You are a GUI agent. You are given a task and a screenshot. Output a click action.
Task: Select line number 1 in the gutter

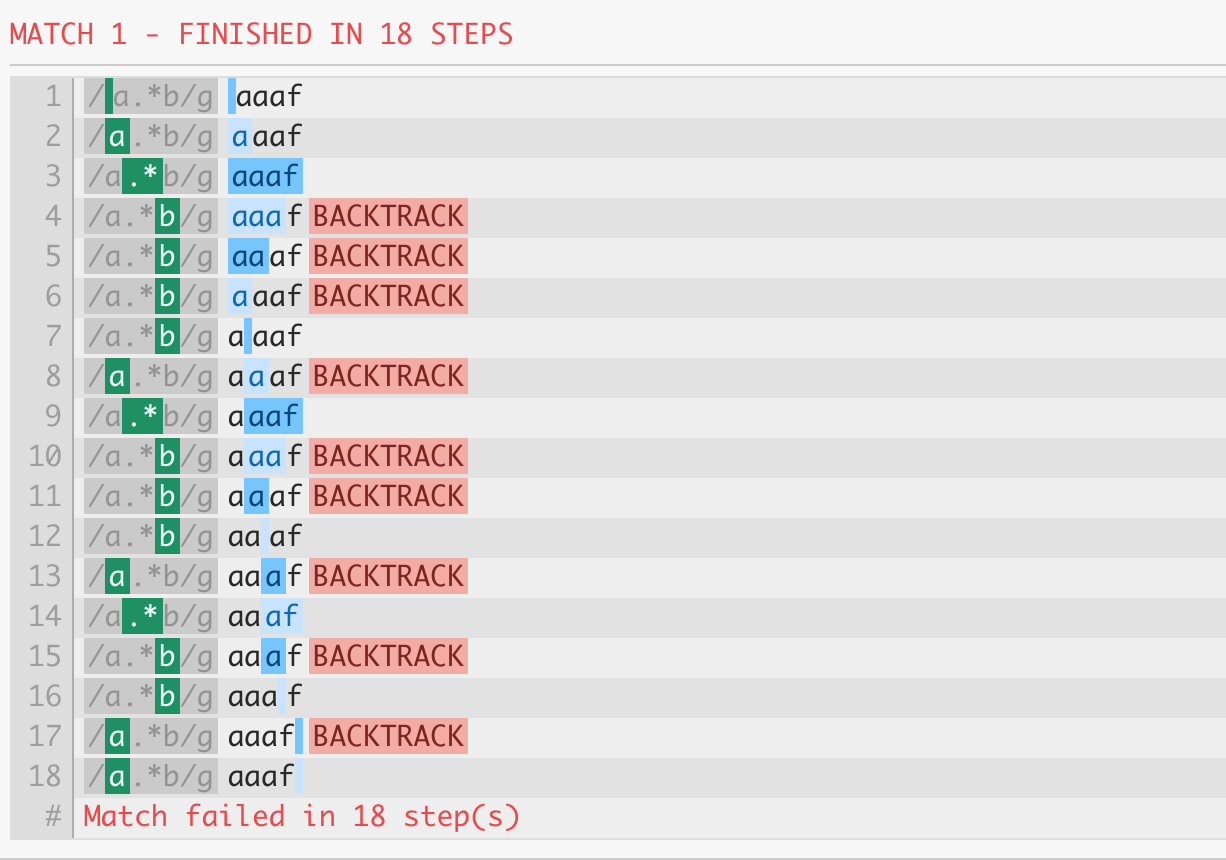52,97
